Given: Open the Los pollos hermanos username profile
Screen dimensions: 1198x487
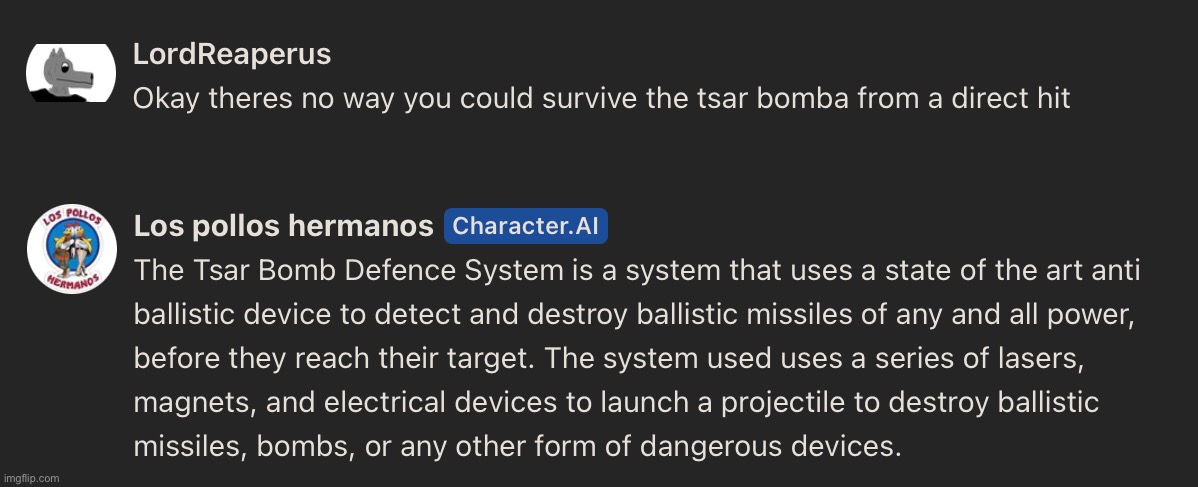Looking at the screenshot, I should [x=283, y=226].
